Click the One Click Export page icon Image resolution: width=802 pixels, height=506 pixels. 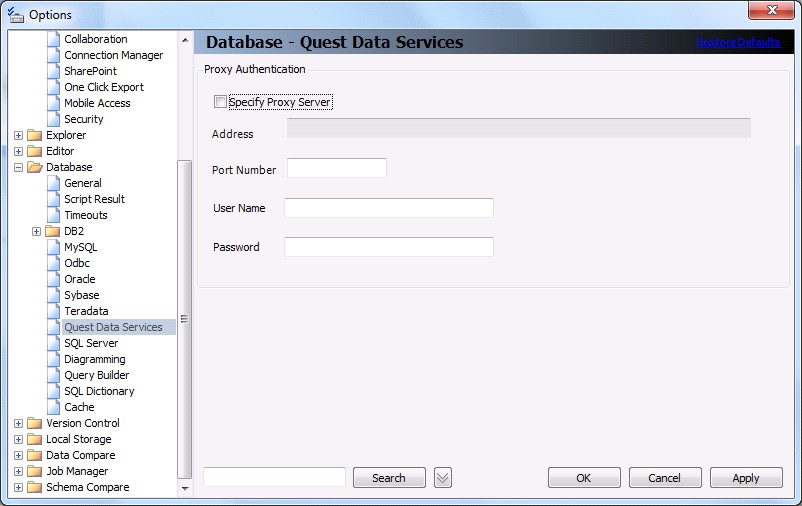click(54, 87)
